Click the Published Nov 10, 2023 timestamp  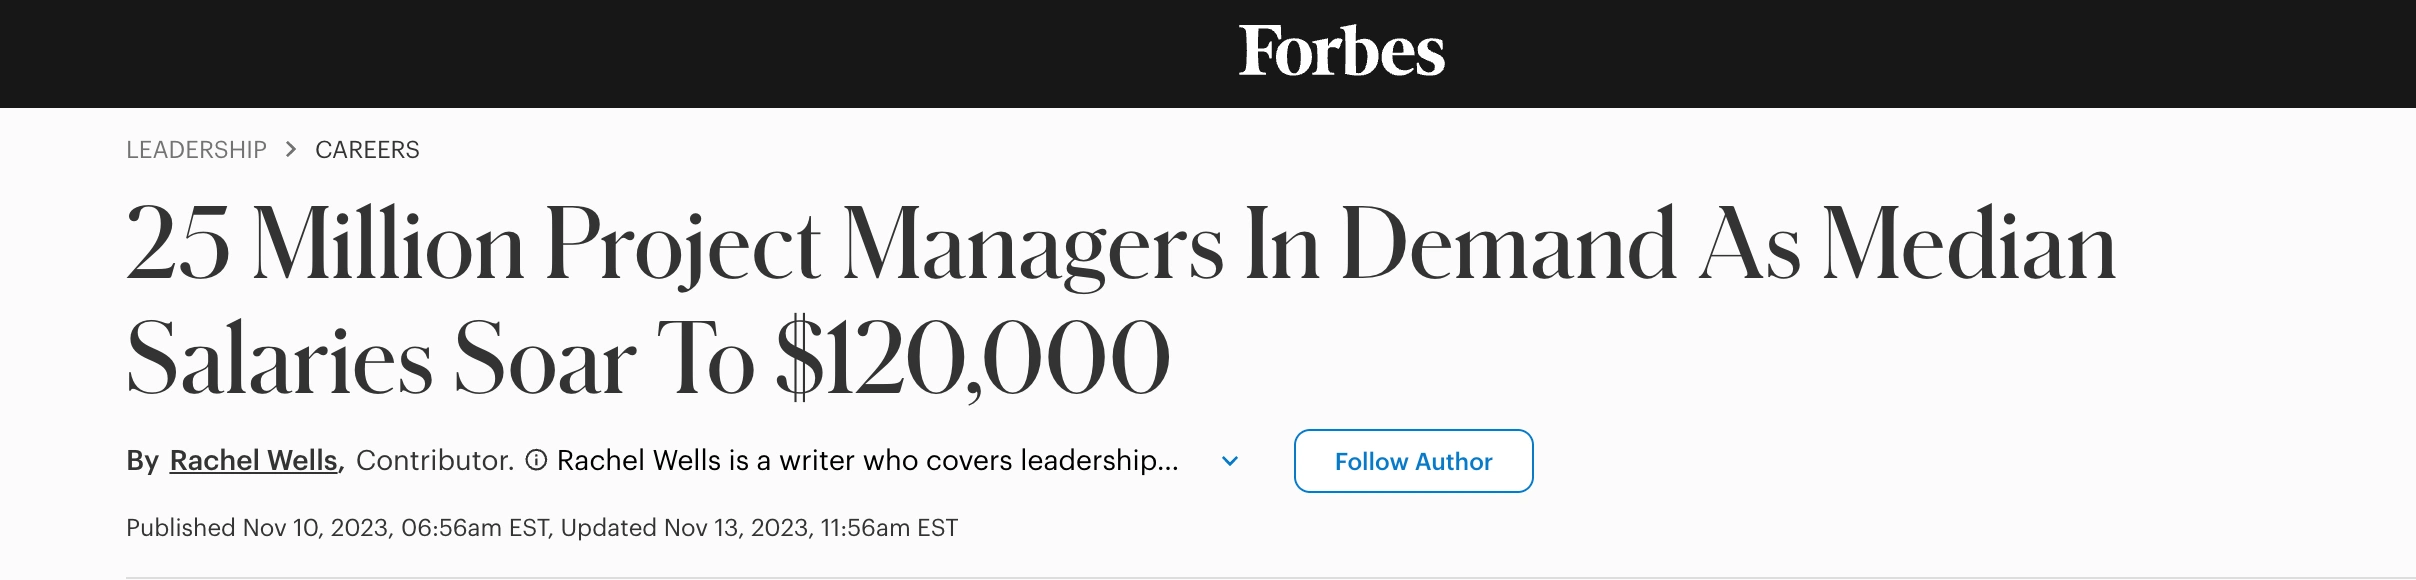[337, 528]
